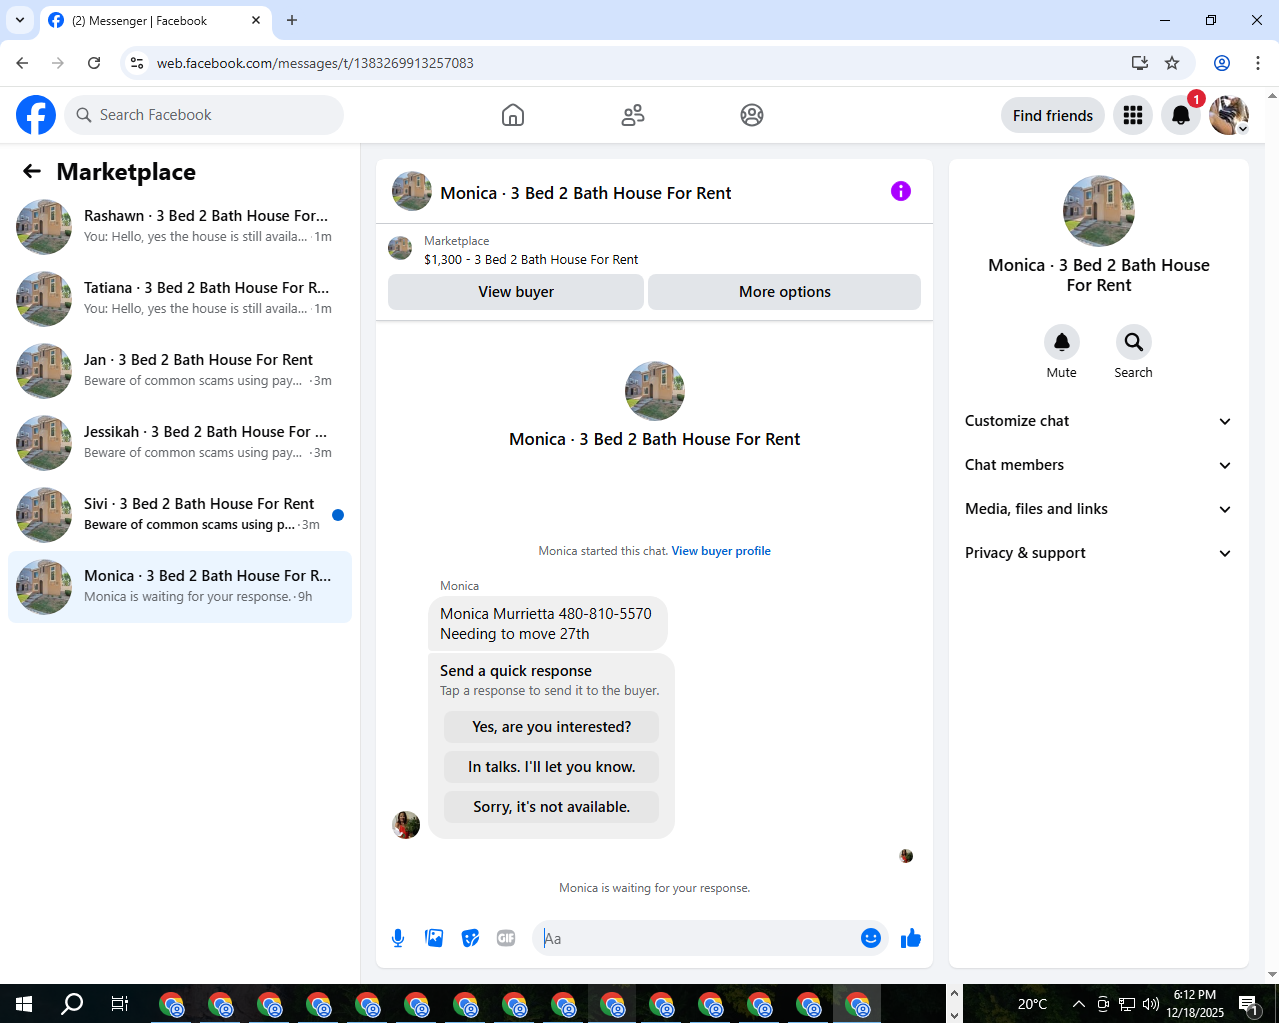Click browser reload button

94,63
